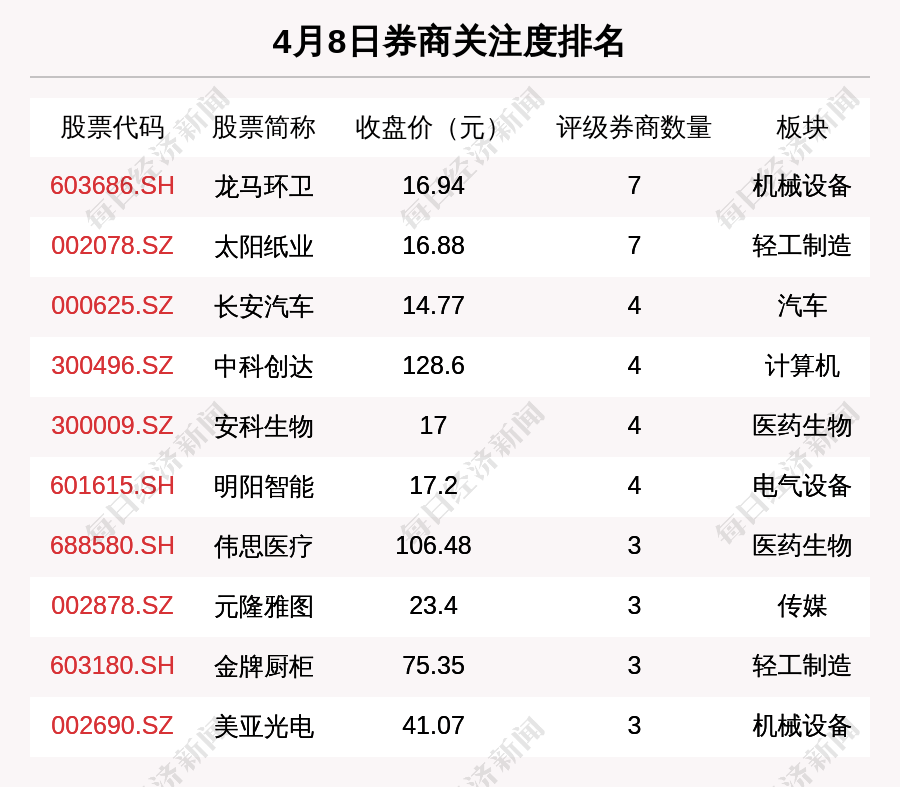Open the 002078.SZ stock code
This screenshot has height=787, width=900.
click(112, 246)
